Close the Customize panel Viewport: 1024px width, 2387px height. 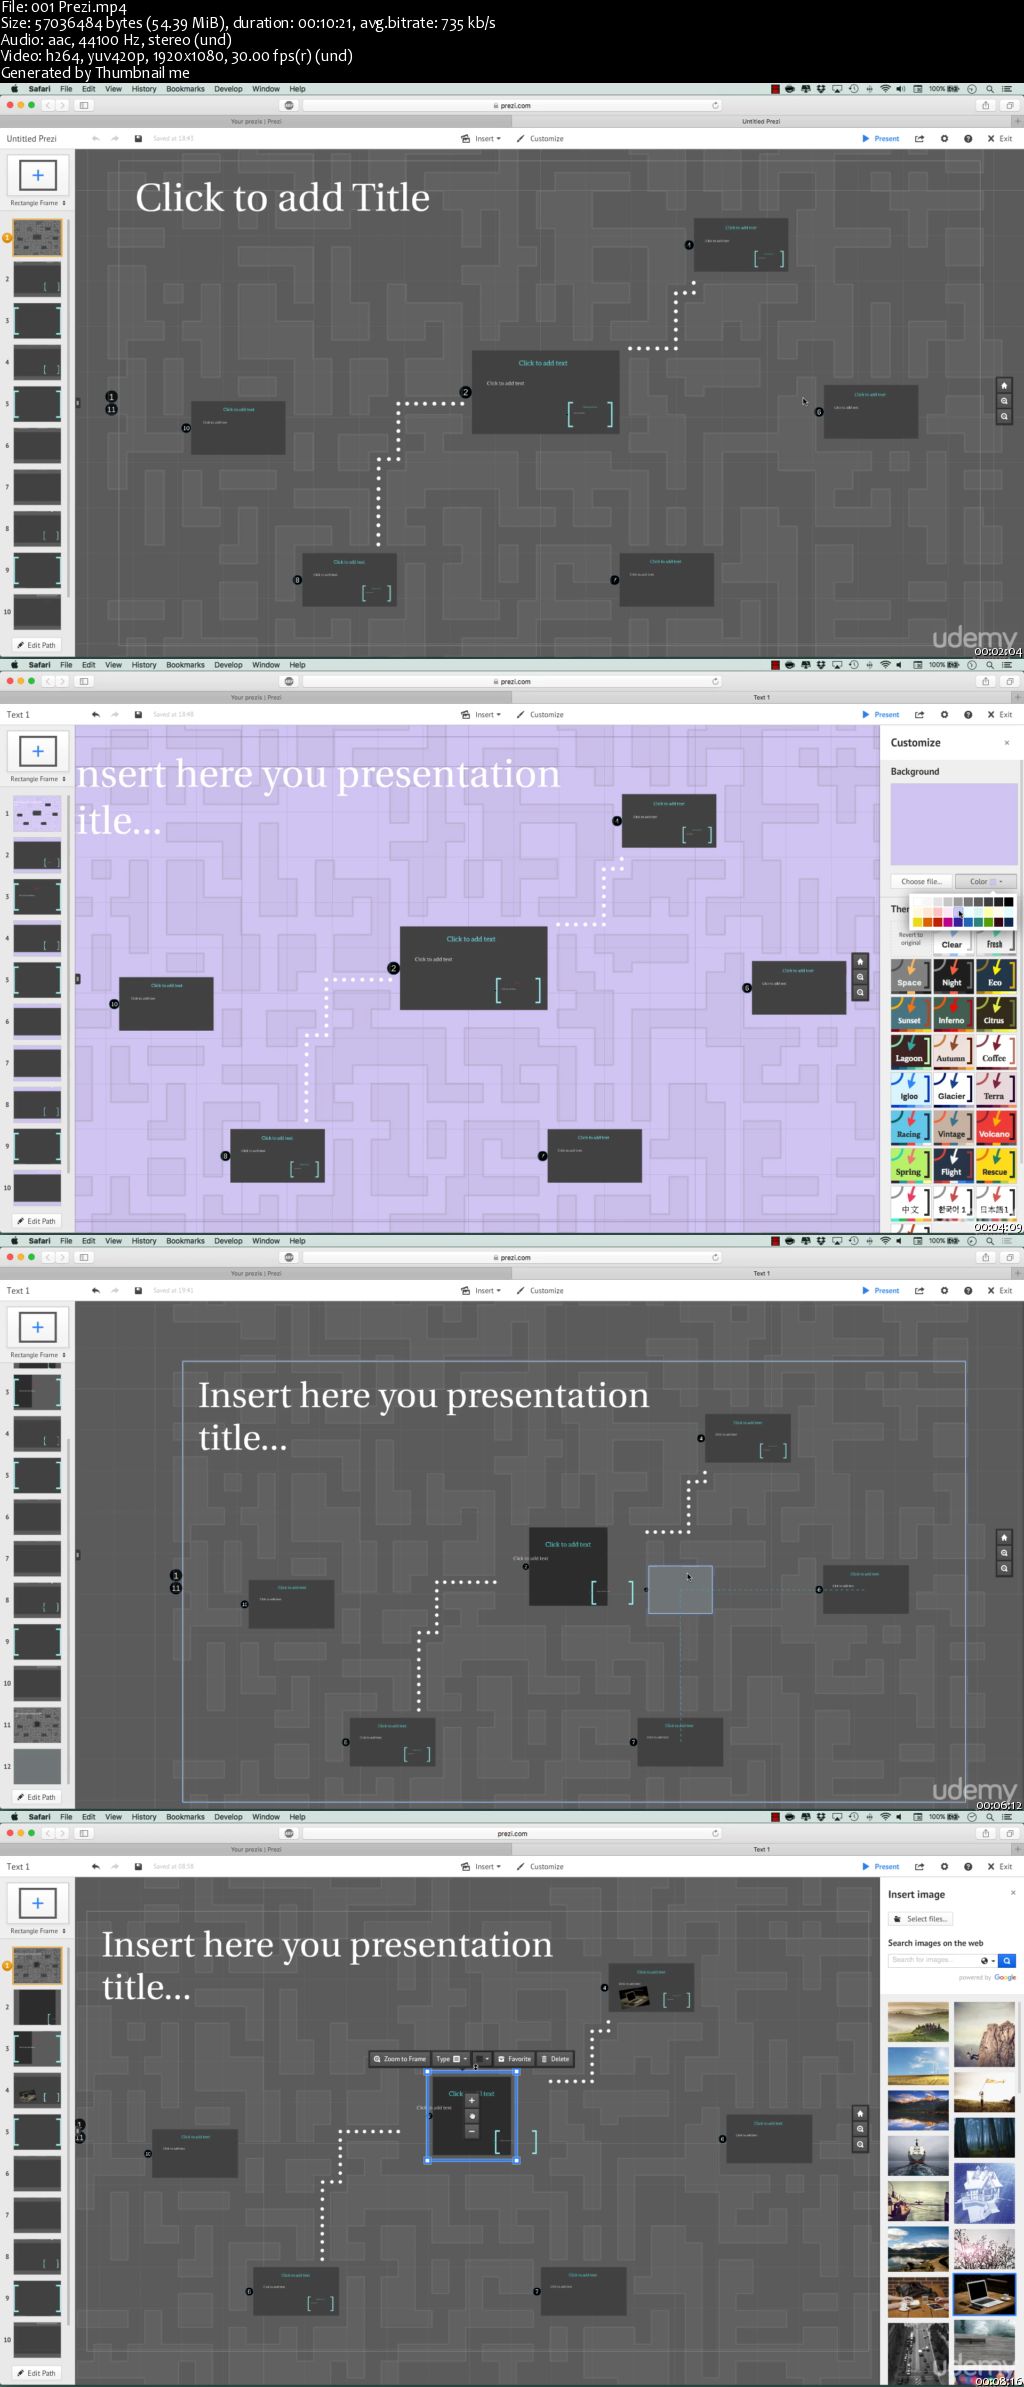click(x=1007, y=743)
